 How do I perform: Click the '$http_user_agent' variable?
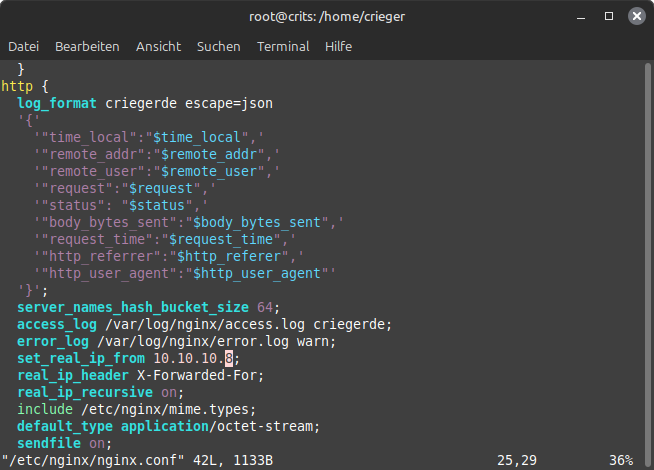point(257,274)
